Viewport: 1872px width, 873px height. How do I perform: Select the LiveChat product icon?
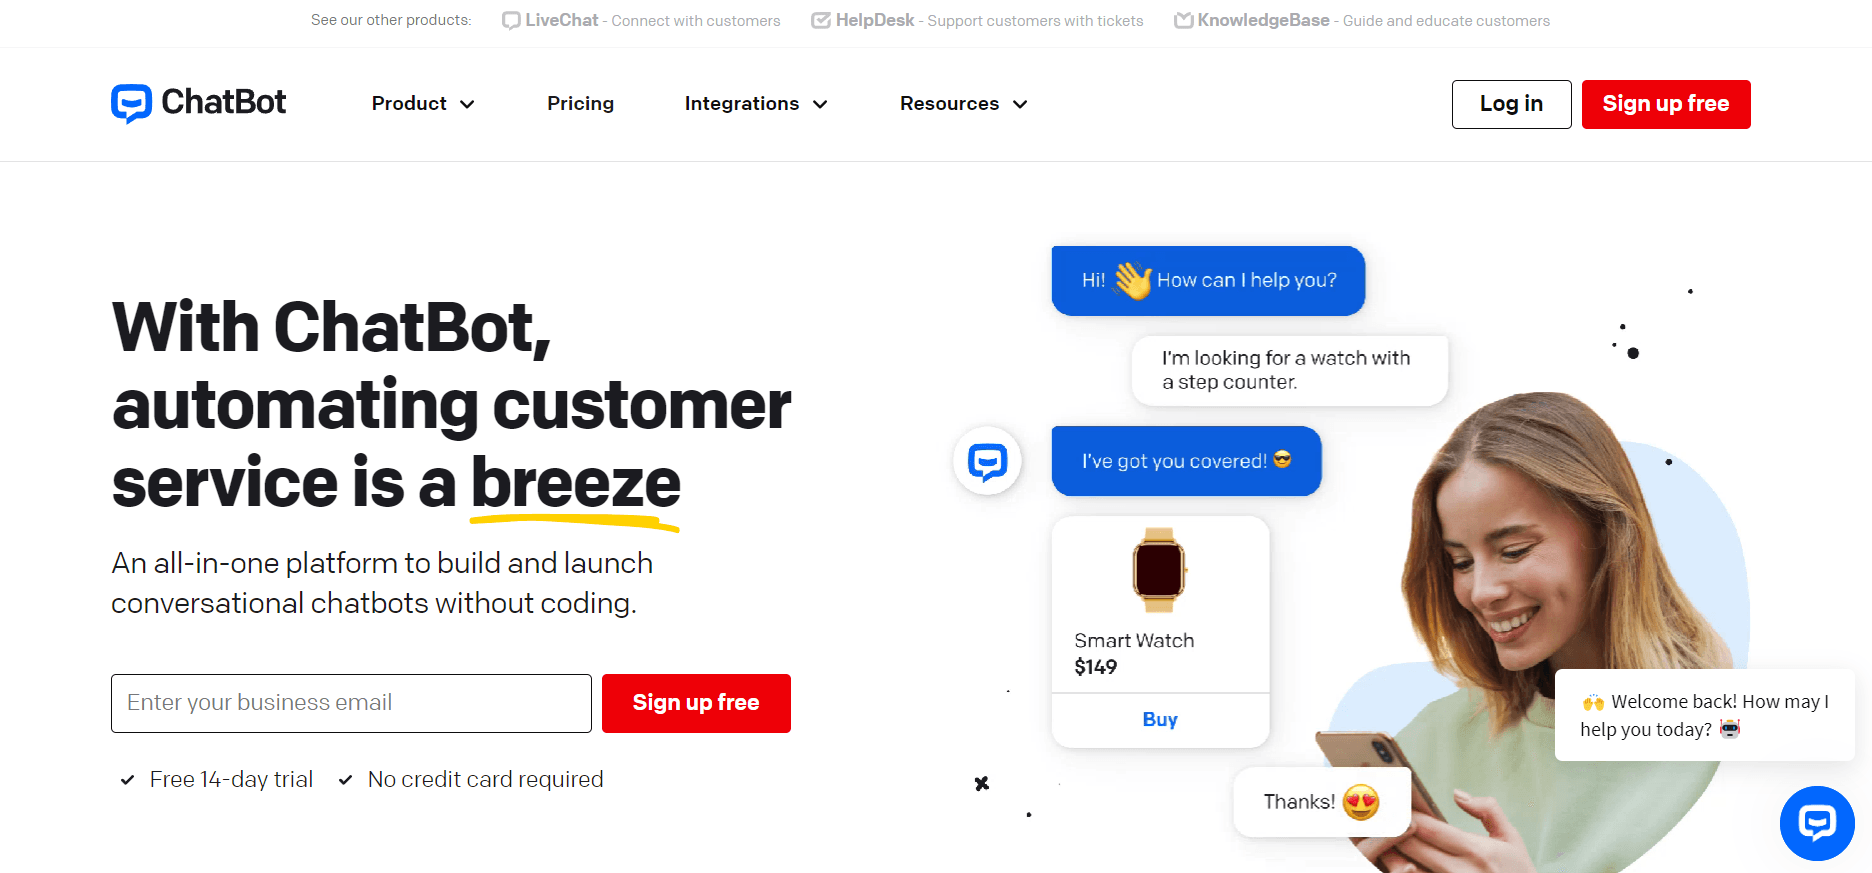click(511, 20)
